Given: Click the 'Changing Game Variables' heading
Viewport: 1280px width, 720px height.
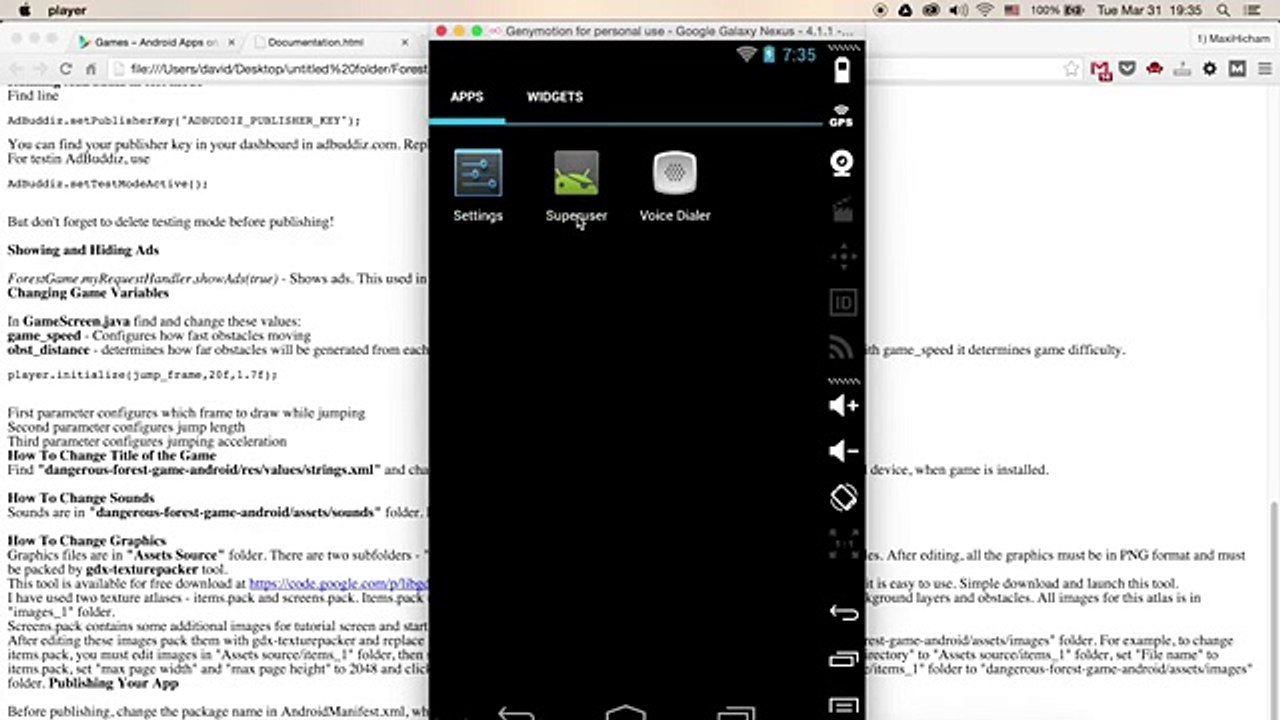Looking at the screenshot, I should point(88,293).
